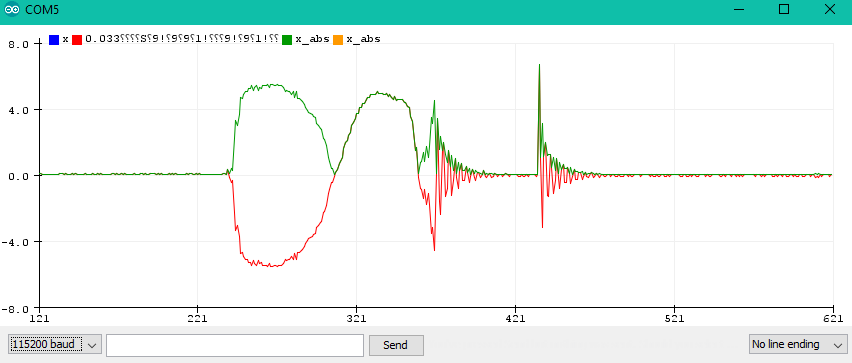Focus the serial message input field
852x363 pixels.
click(x=235, y=345)
